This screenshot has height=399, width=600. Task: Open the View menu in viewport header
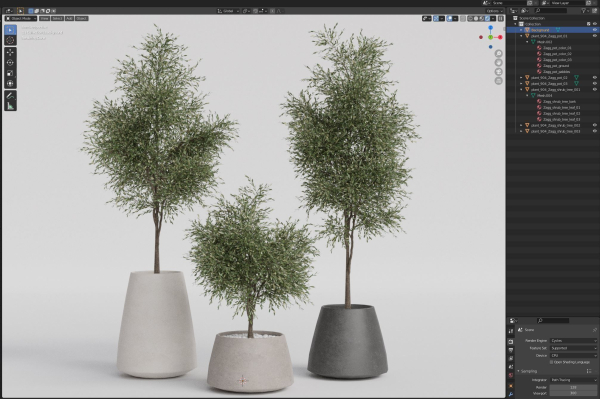click(44, 18)
